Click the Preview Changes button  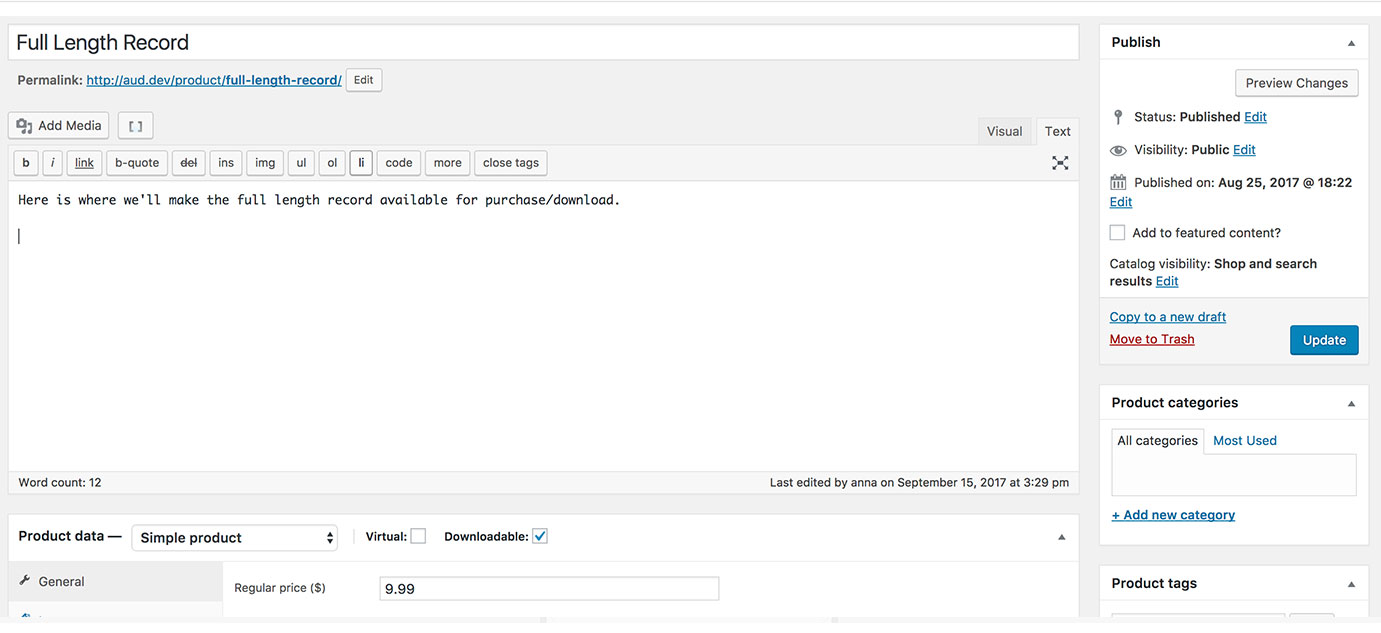1297,83
